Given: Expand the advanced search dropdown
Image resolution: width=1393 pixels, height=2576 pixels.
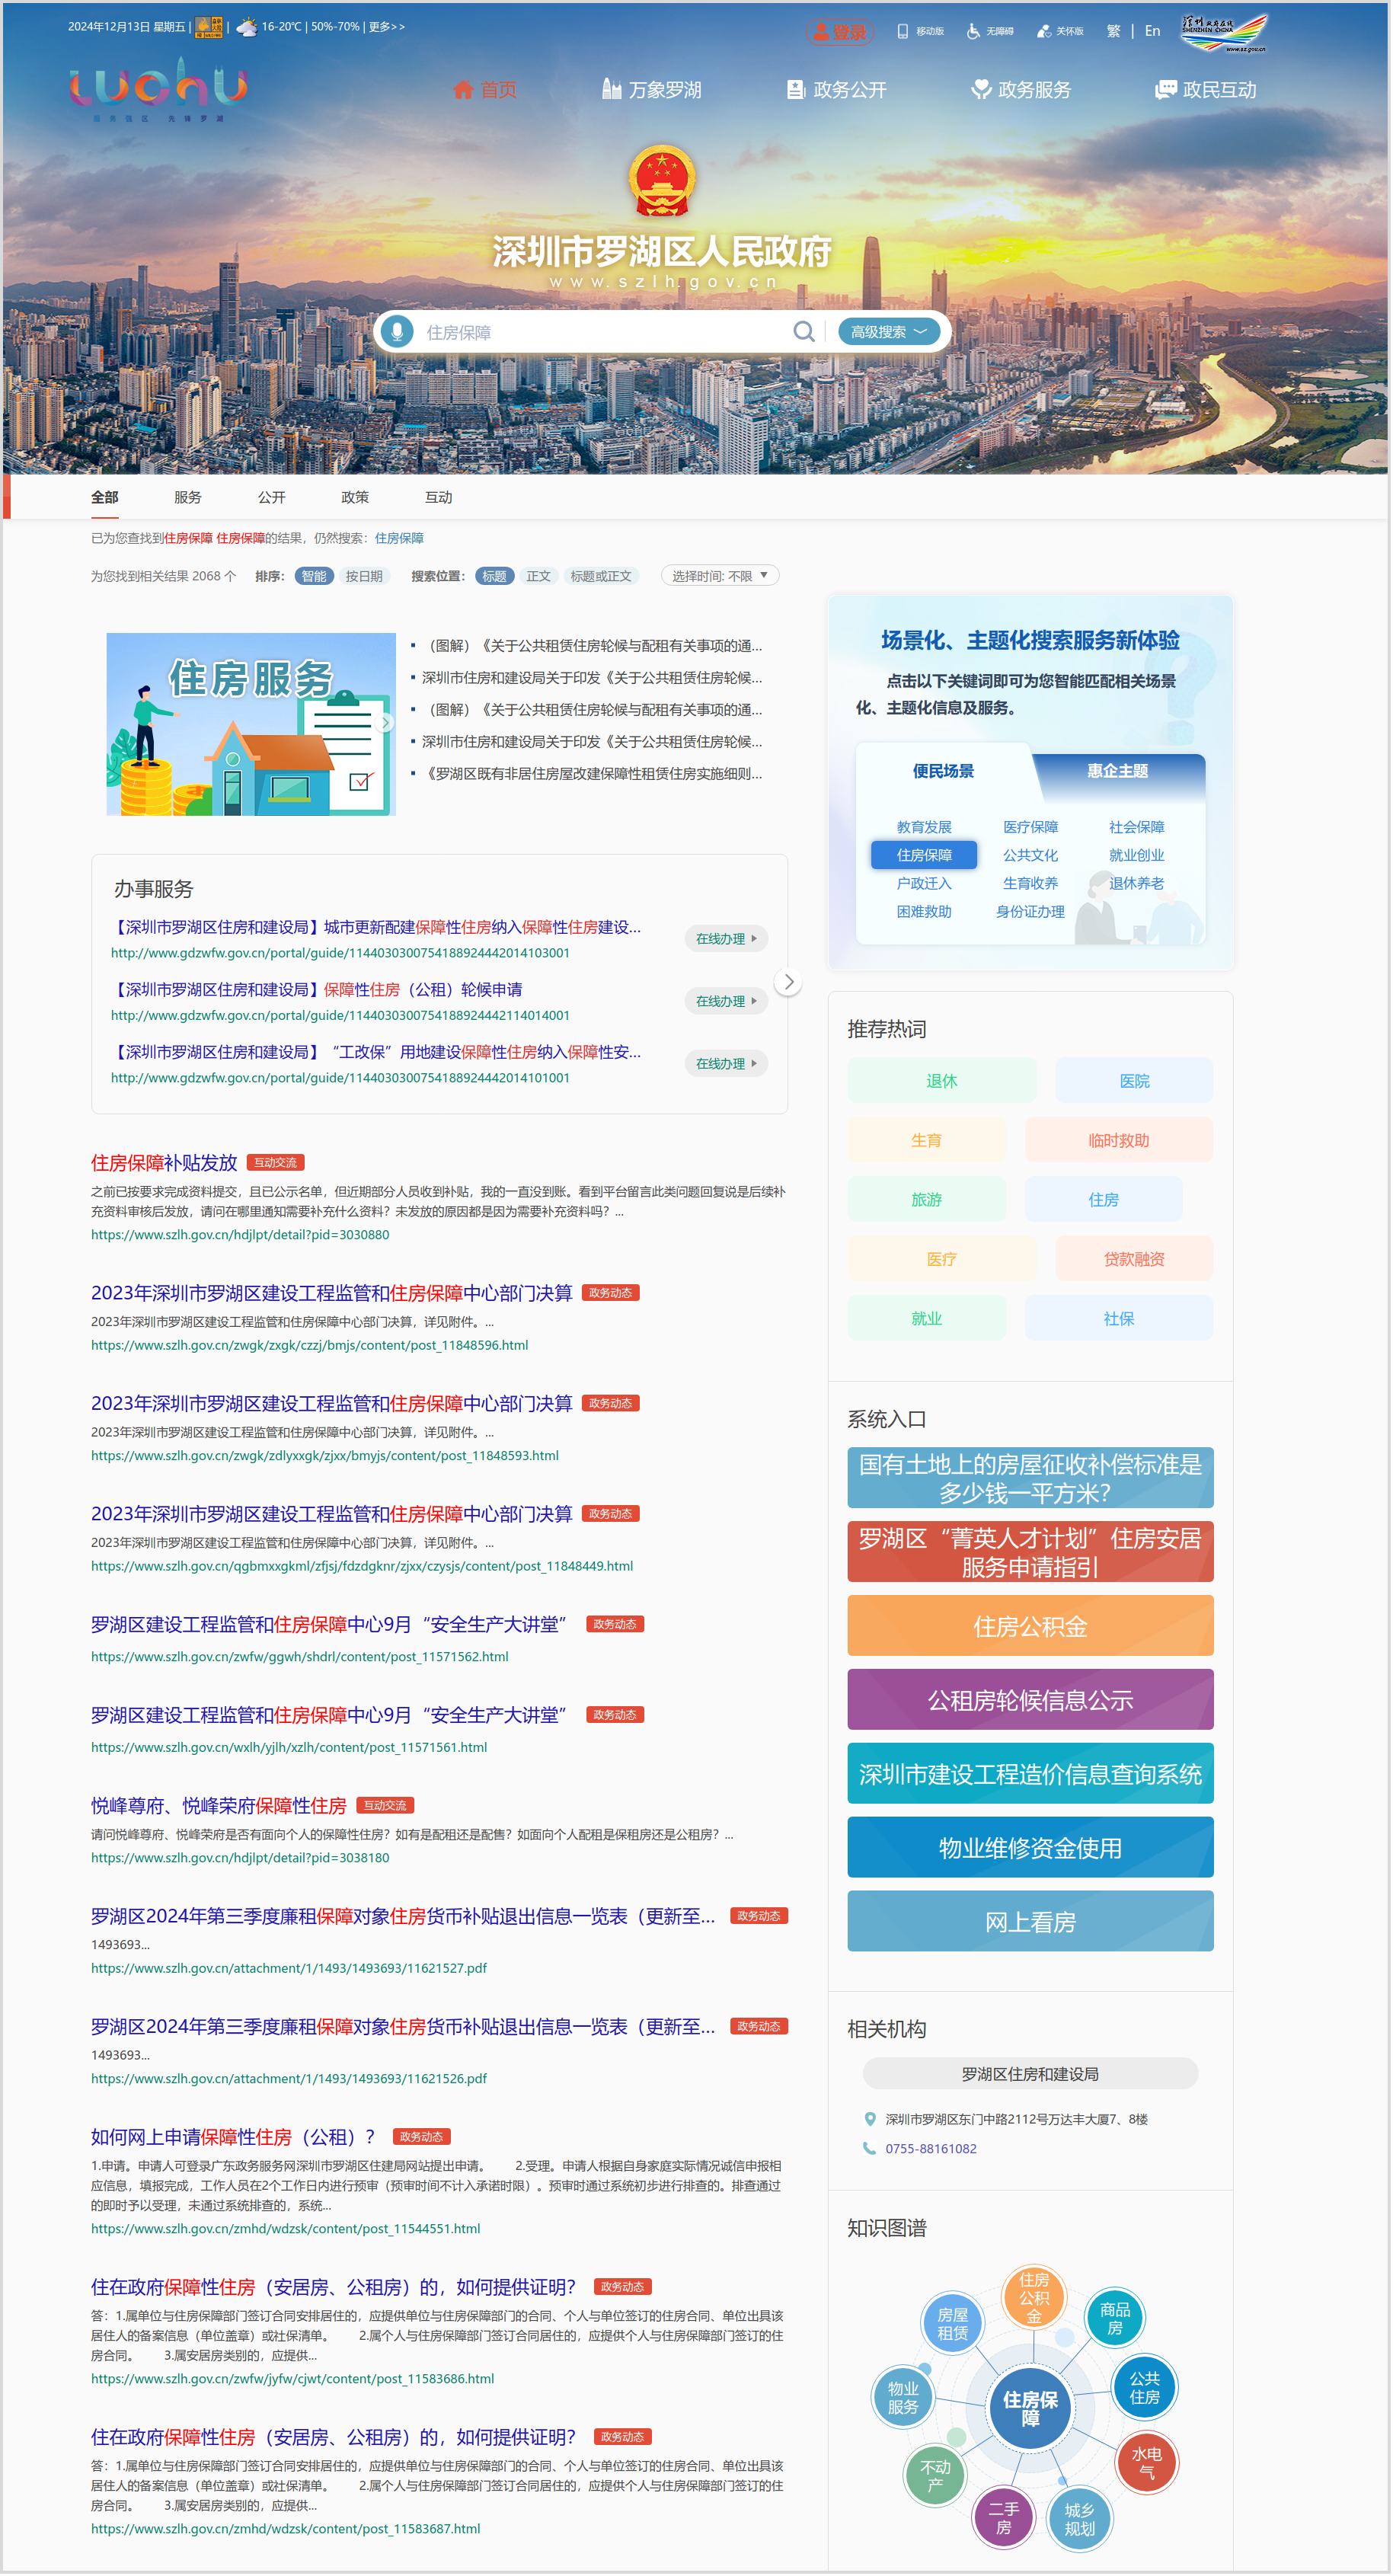Looking at the screenshot, I should (888, 331).
